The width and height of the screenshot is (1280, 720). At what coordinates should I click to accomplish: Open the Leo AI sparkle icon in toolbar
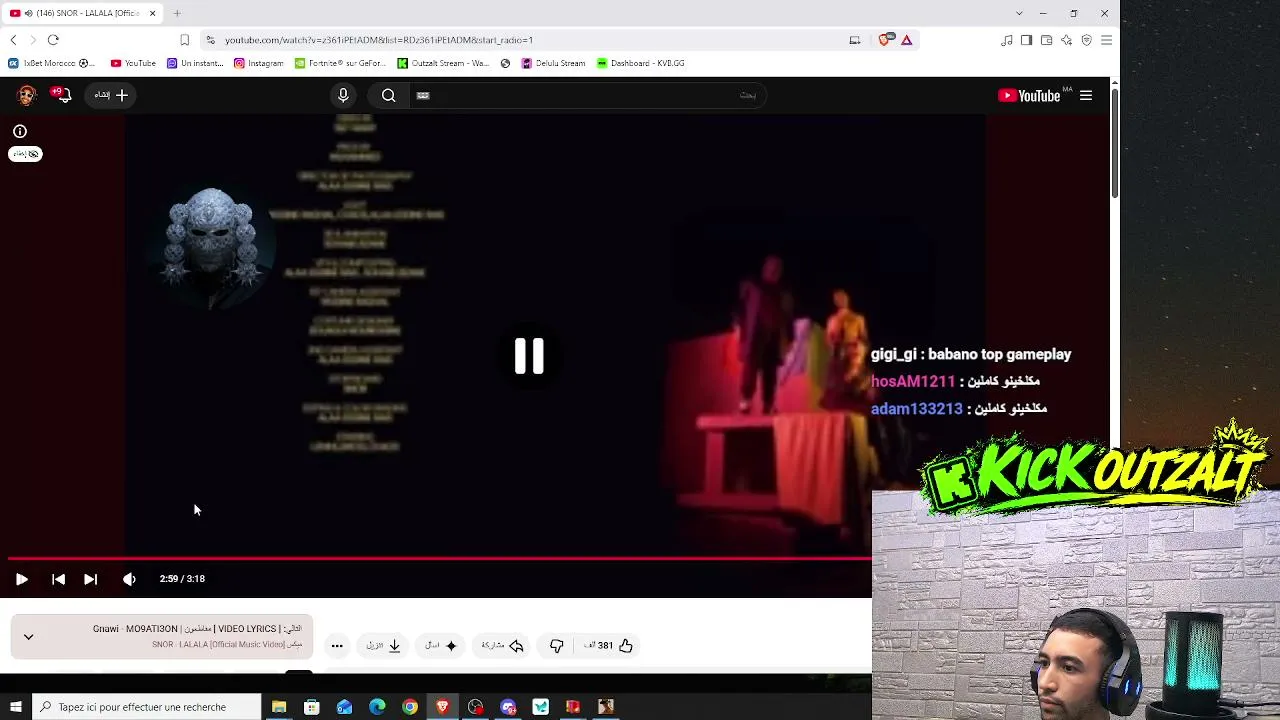[x=1067, y=40]
